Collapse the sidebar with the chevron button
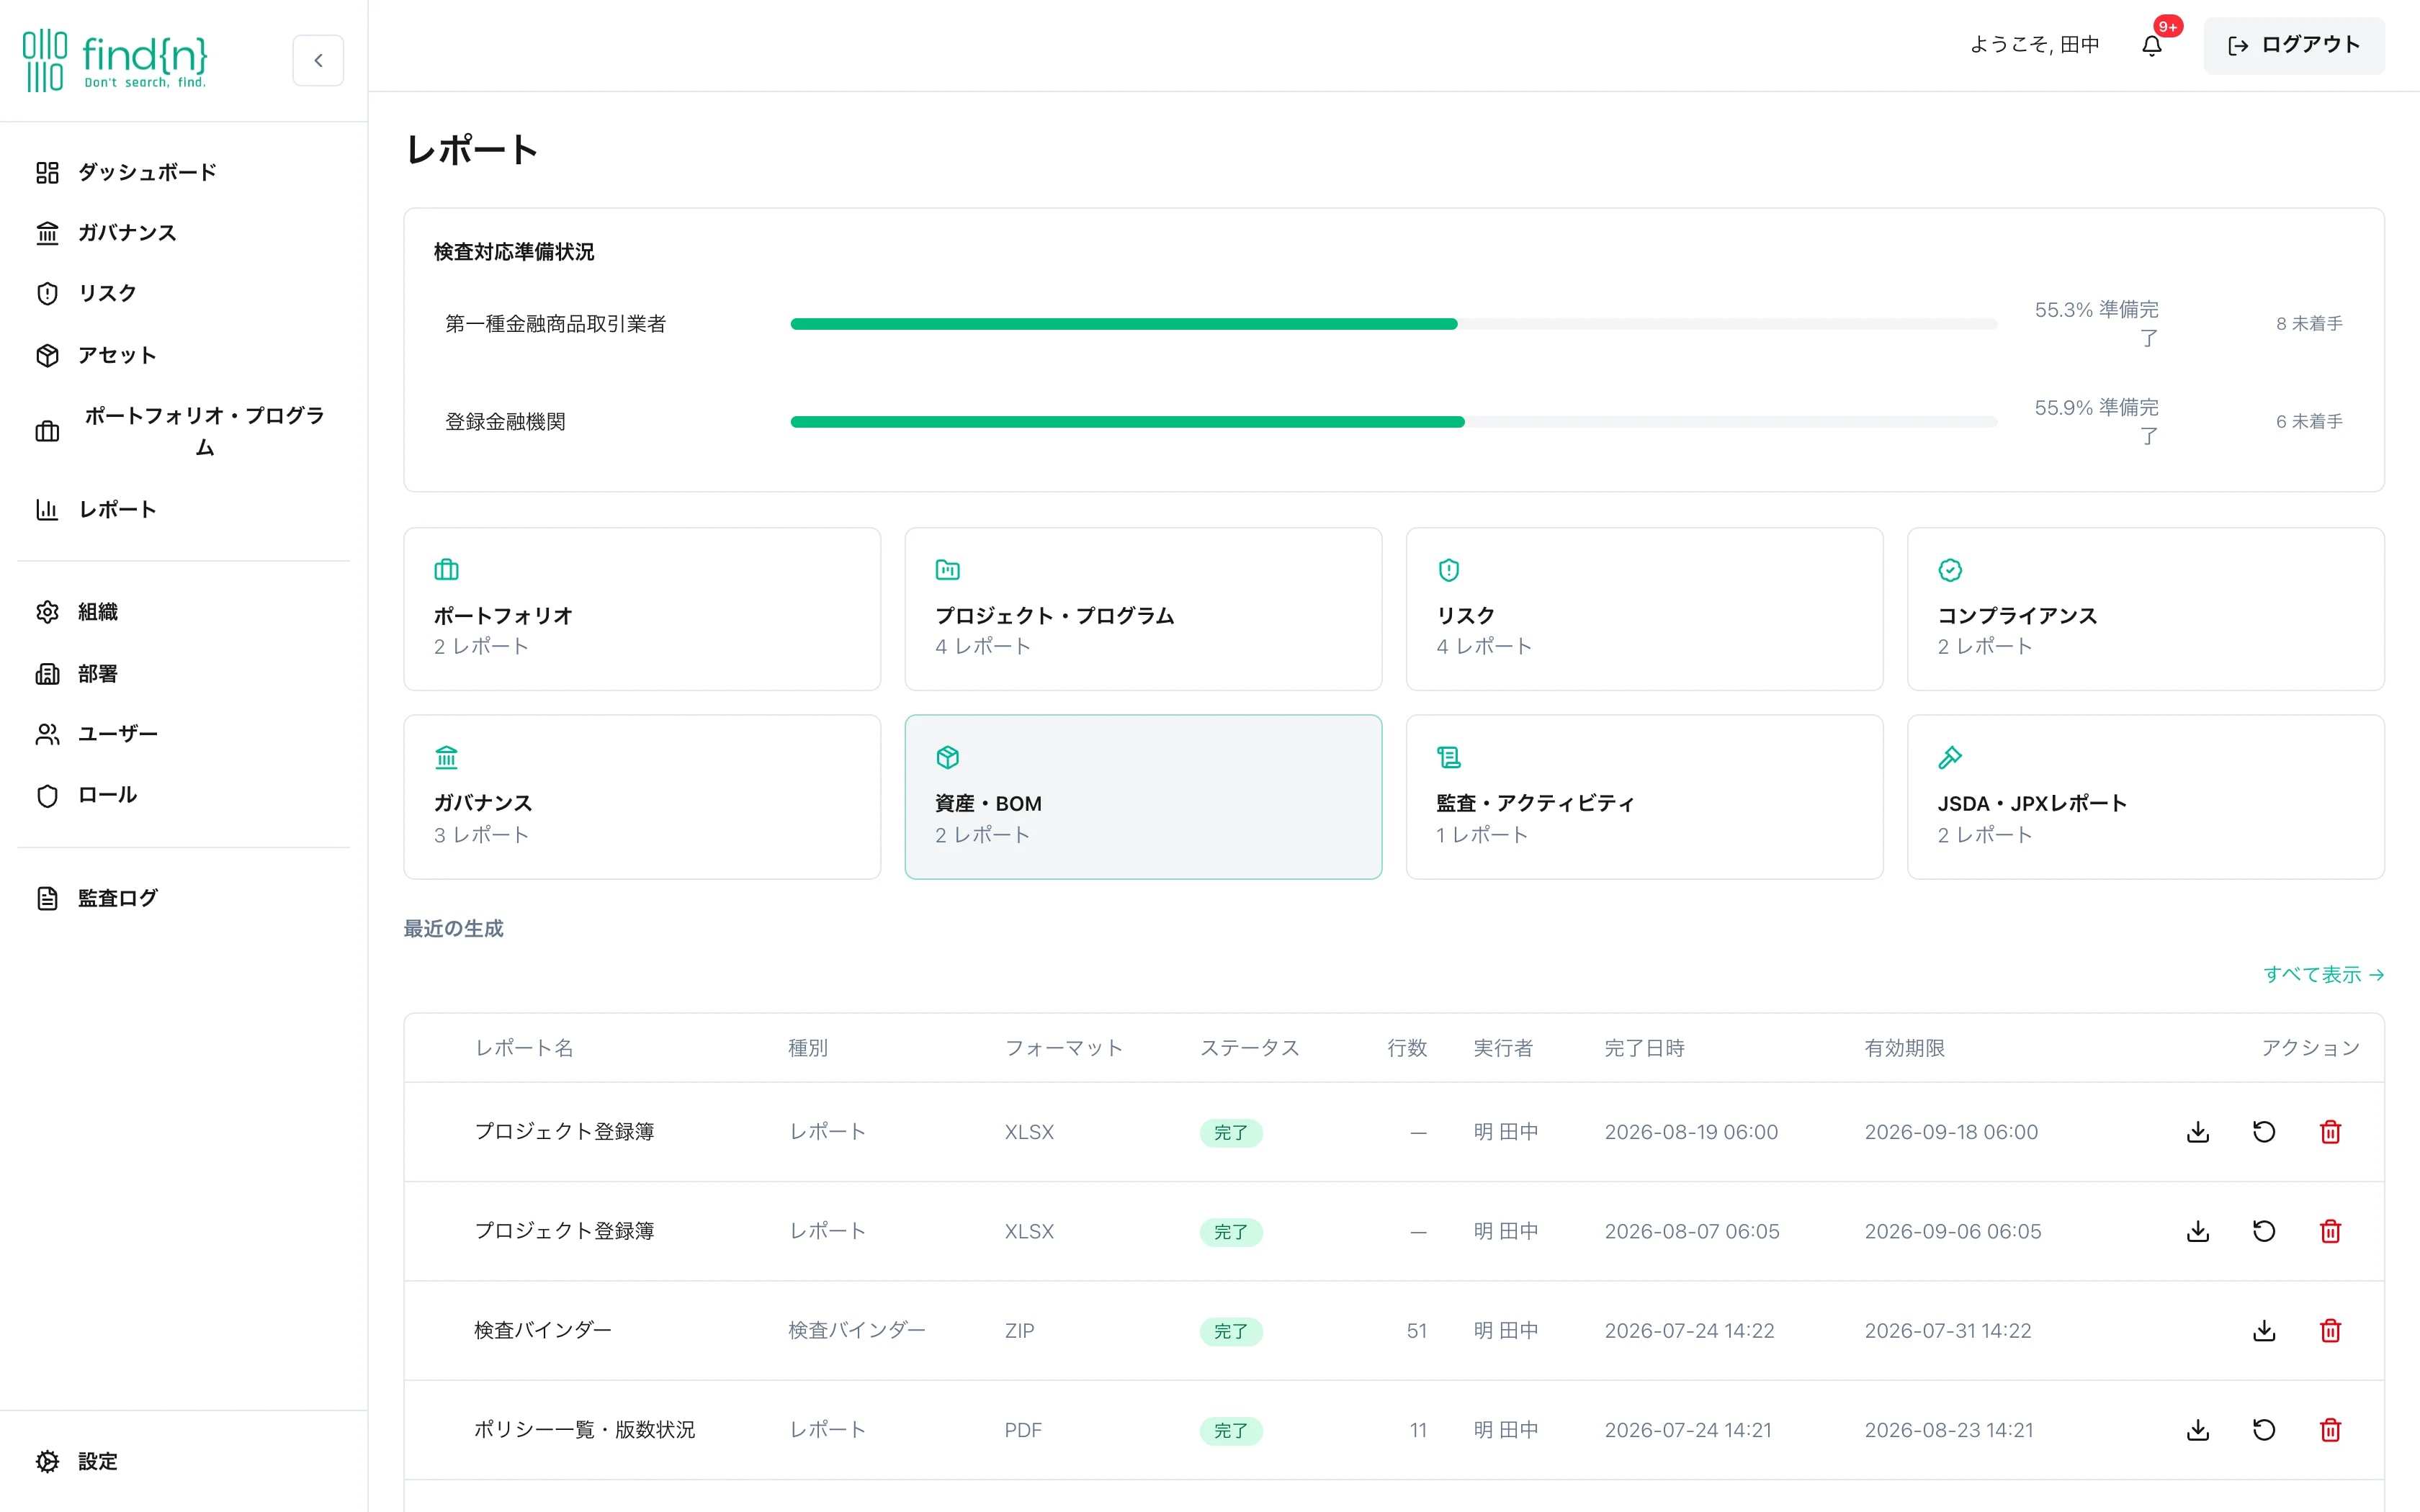 pos(318,60)
